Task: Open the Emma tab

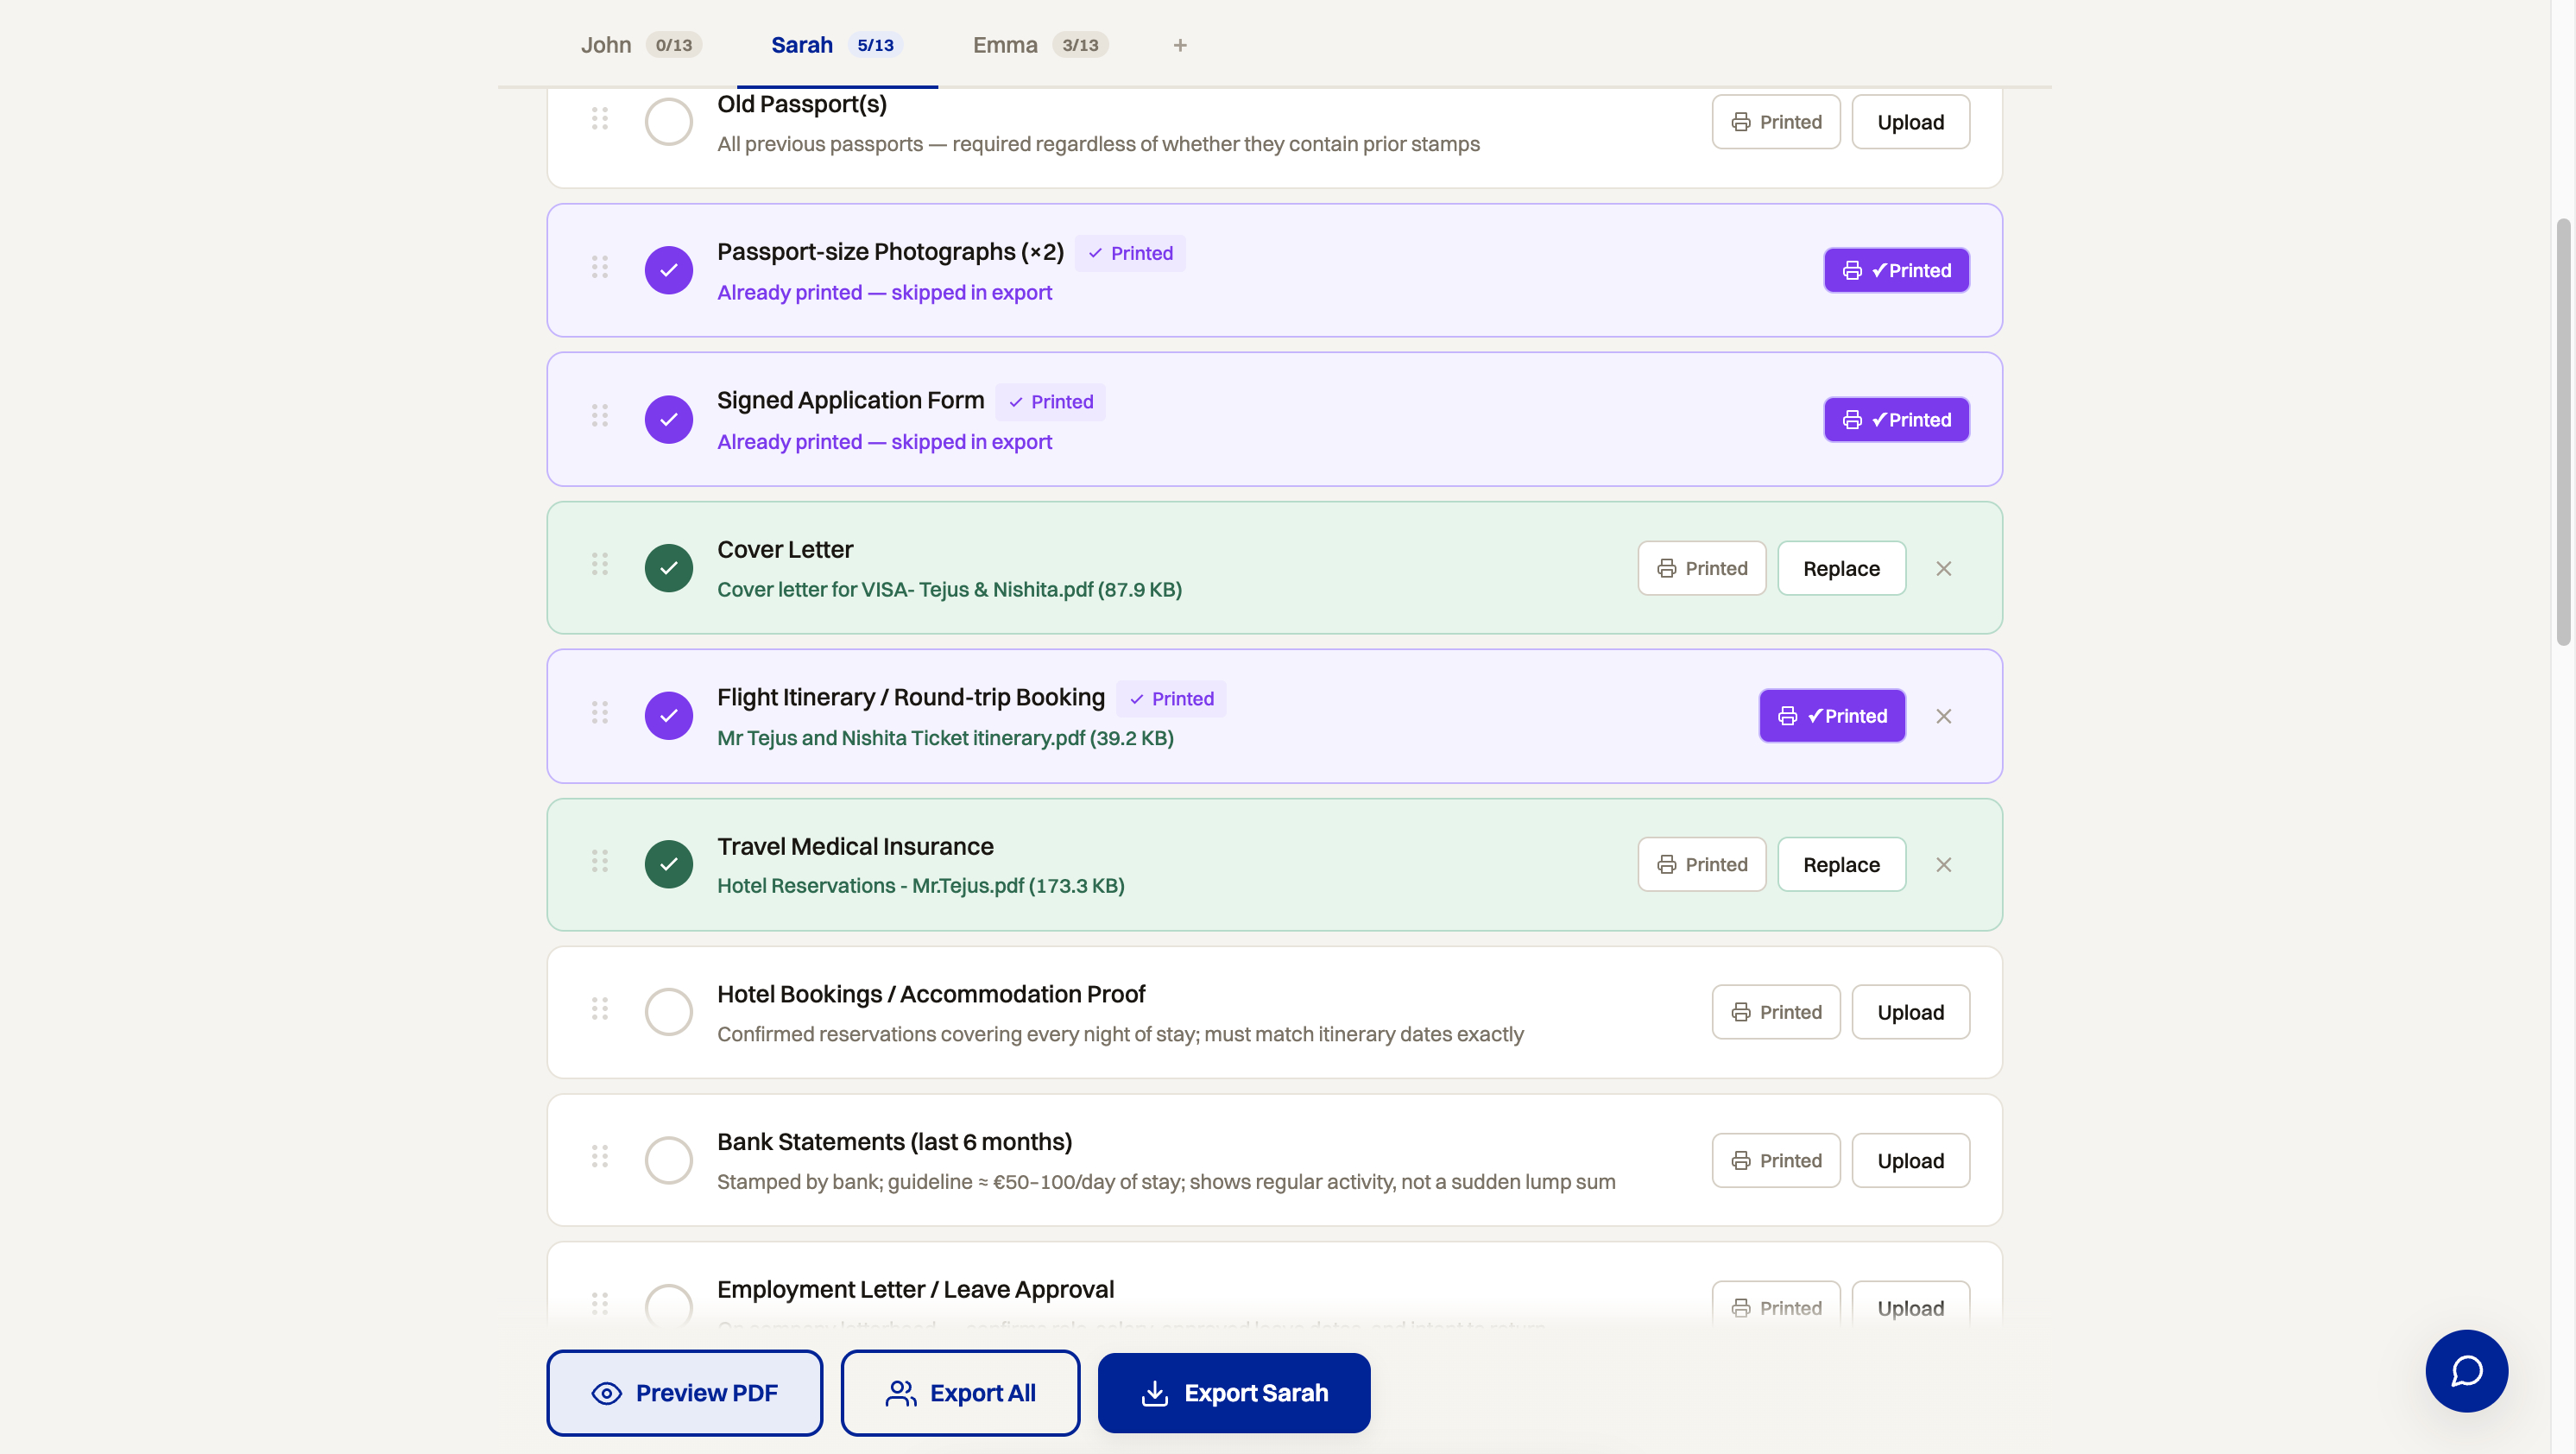Action: (1040, 45)
